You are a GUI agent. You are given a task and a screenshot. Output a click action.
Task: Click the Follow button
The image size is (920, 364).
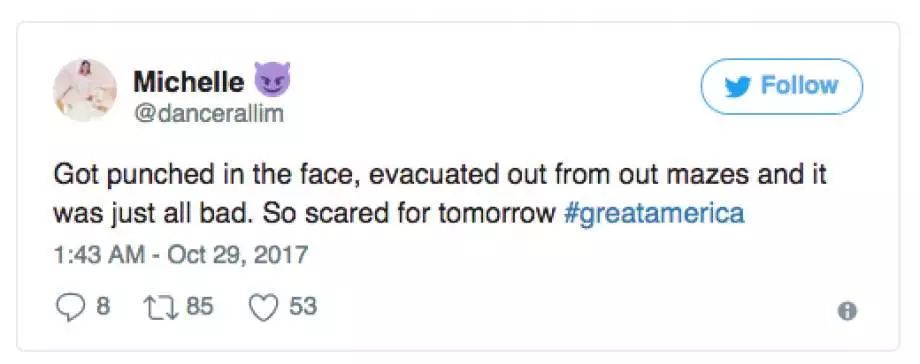pyautogui.click(x=782, y=86)
